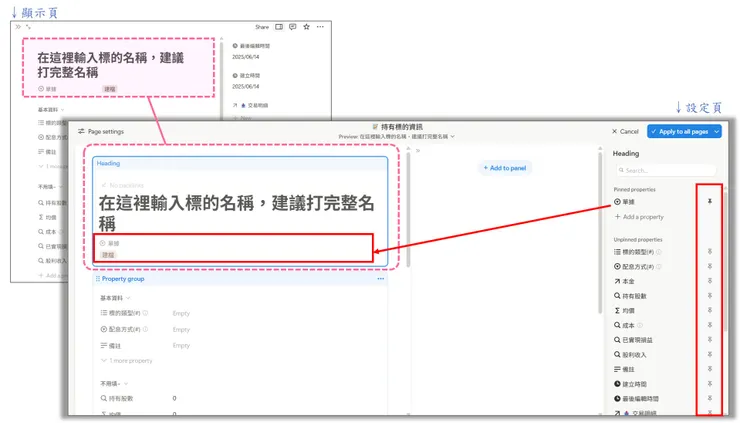Pin the 本金 property

[709, 281]
